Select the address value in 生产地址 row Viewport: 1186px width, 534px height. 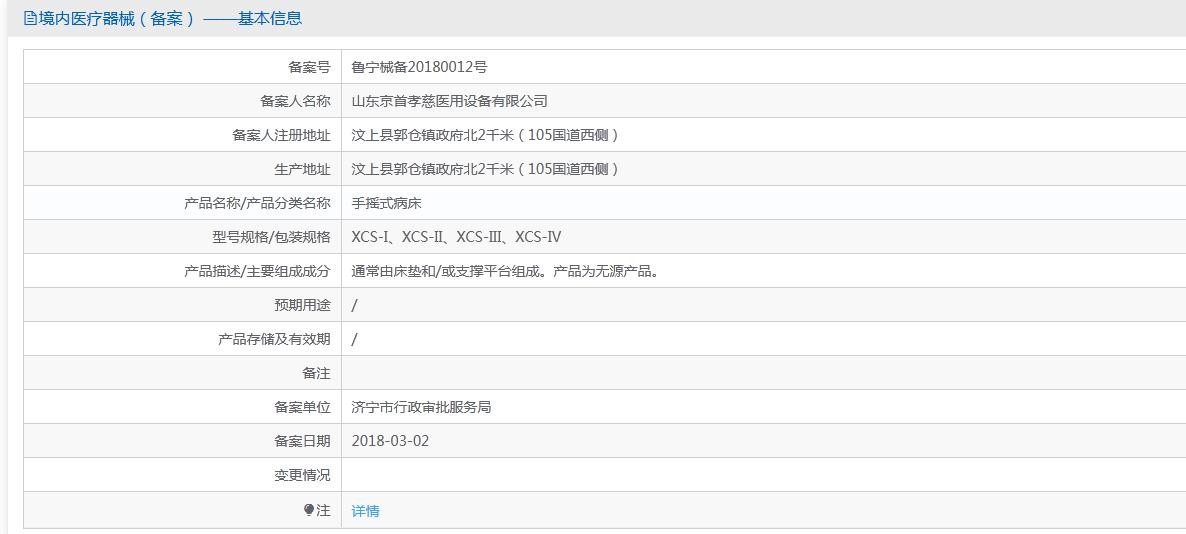[485, 169]
